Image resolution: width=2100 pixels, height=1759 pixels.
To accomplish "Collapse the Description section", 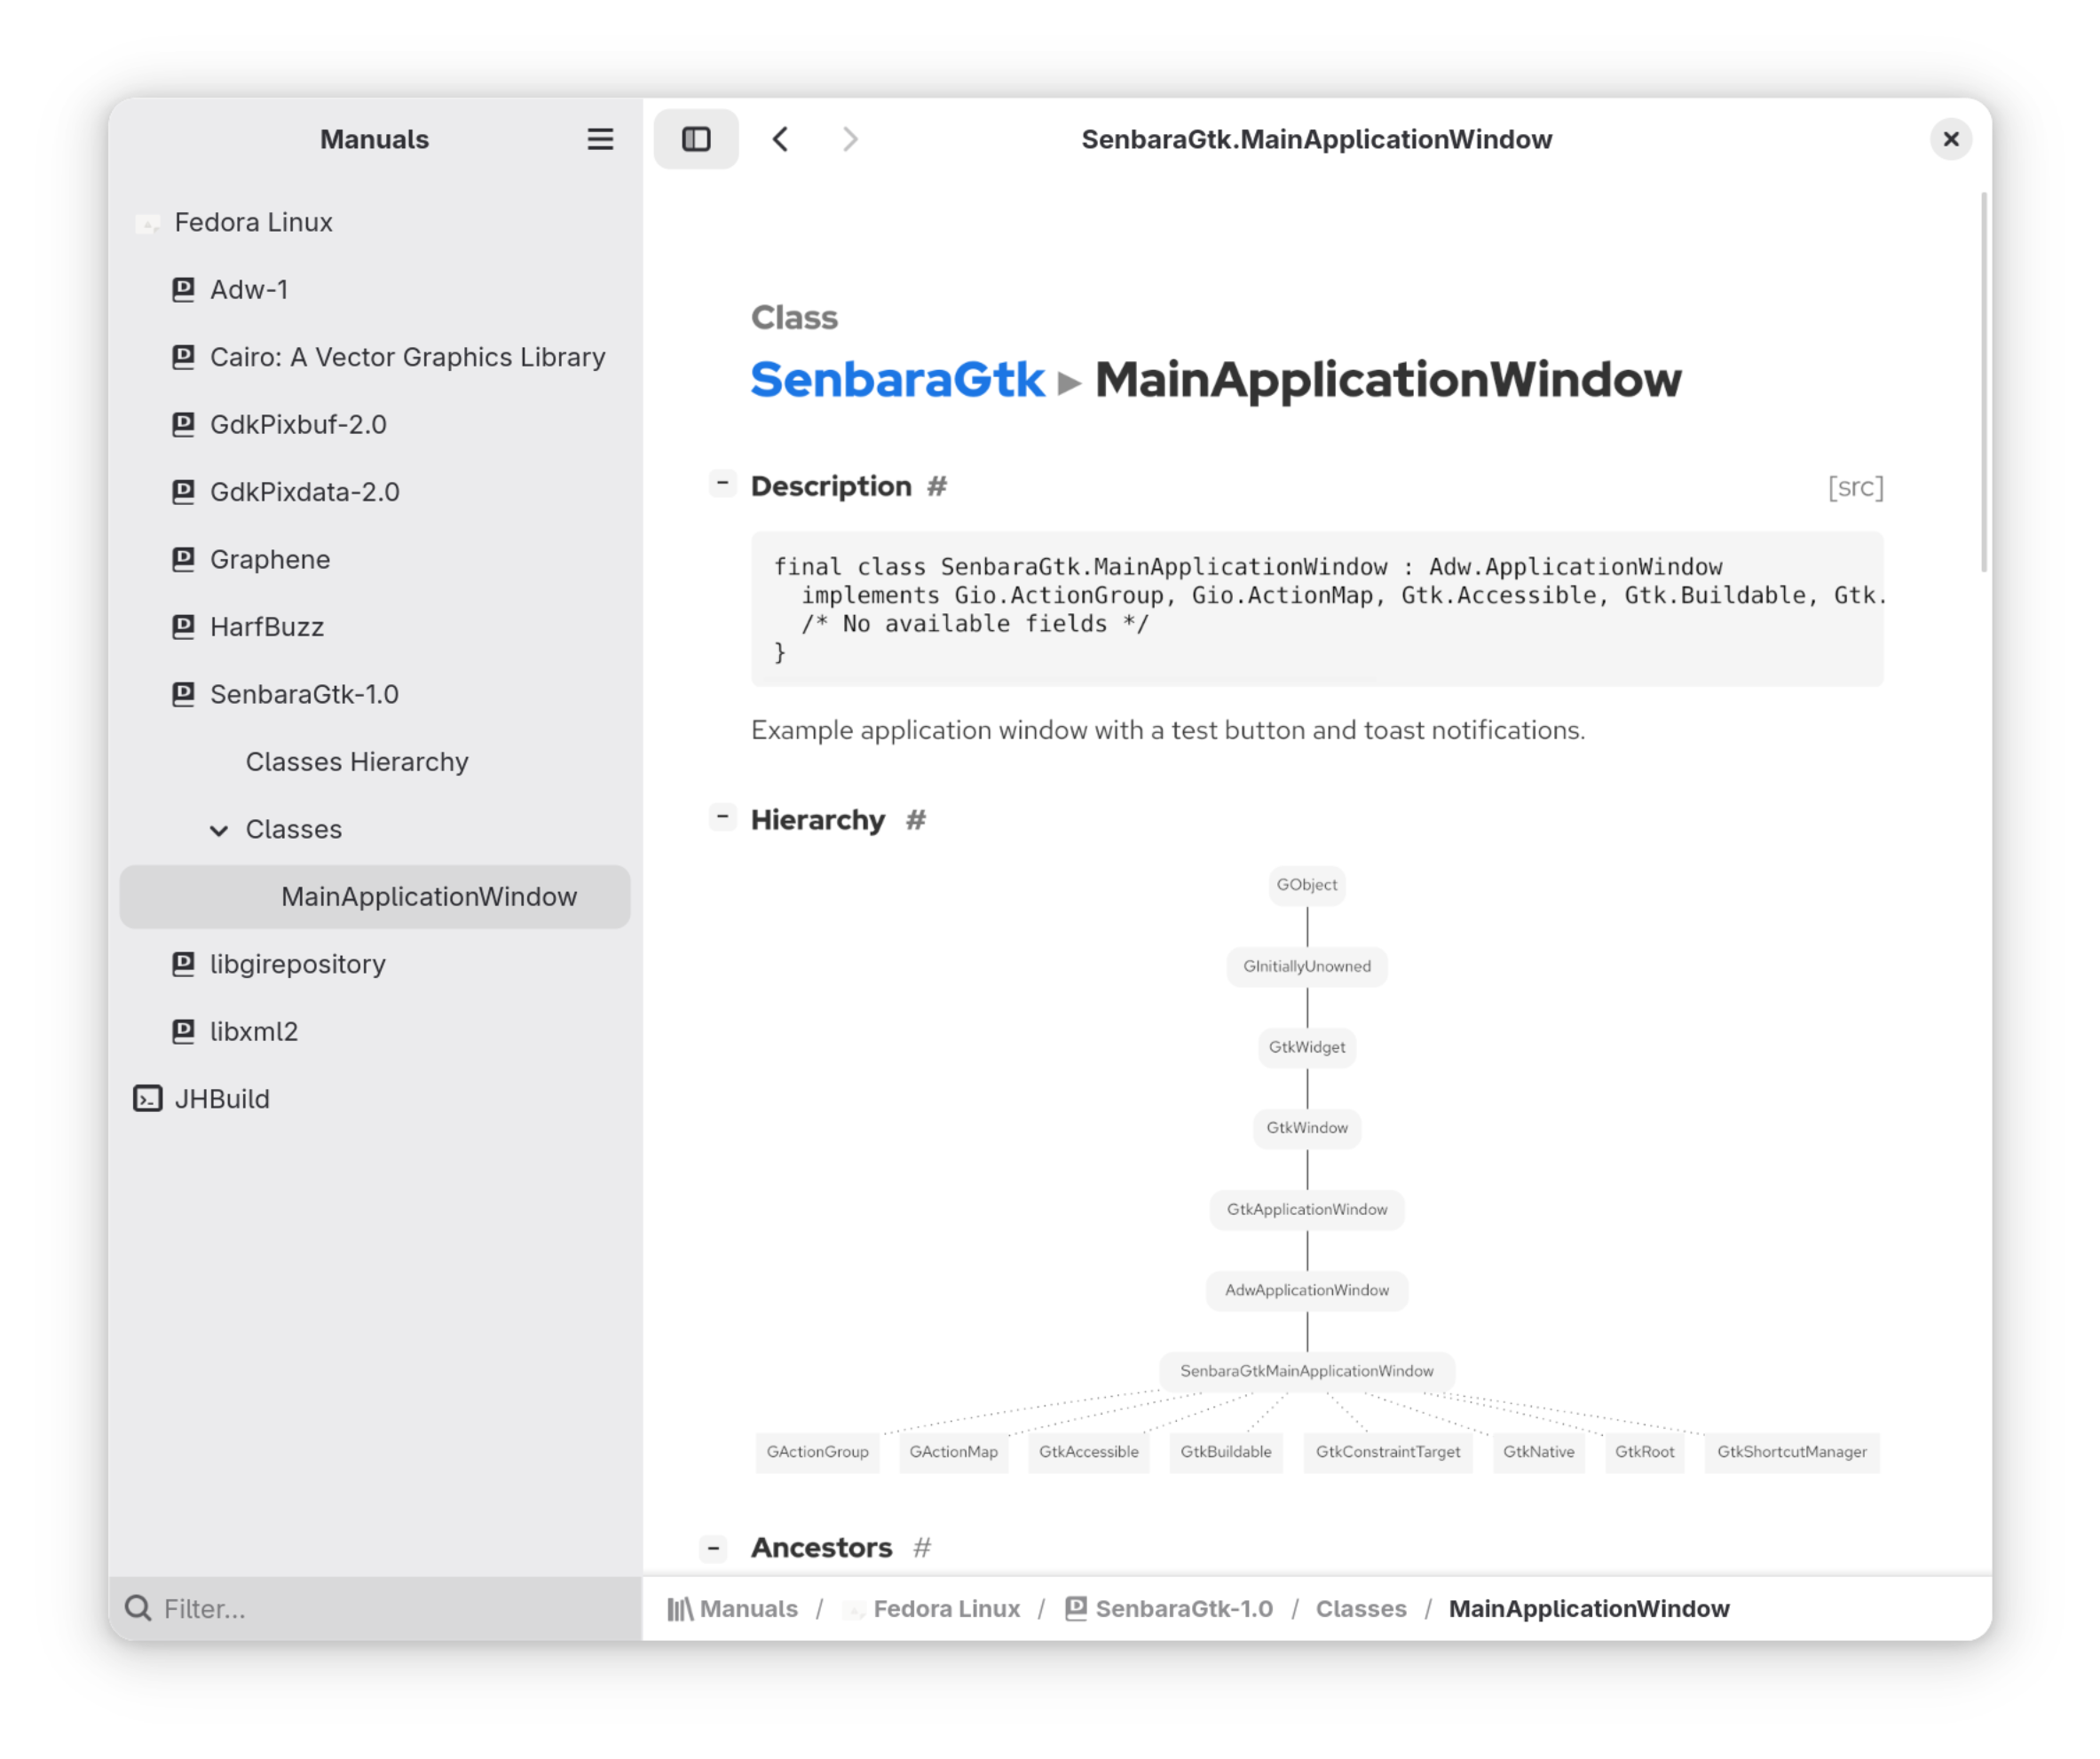I will [722, 484].
